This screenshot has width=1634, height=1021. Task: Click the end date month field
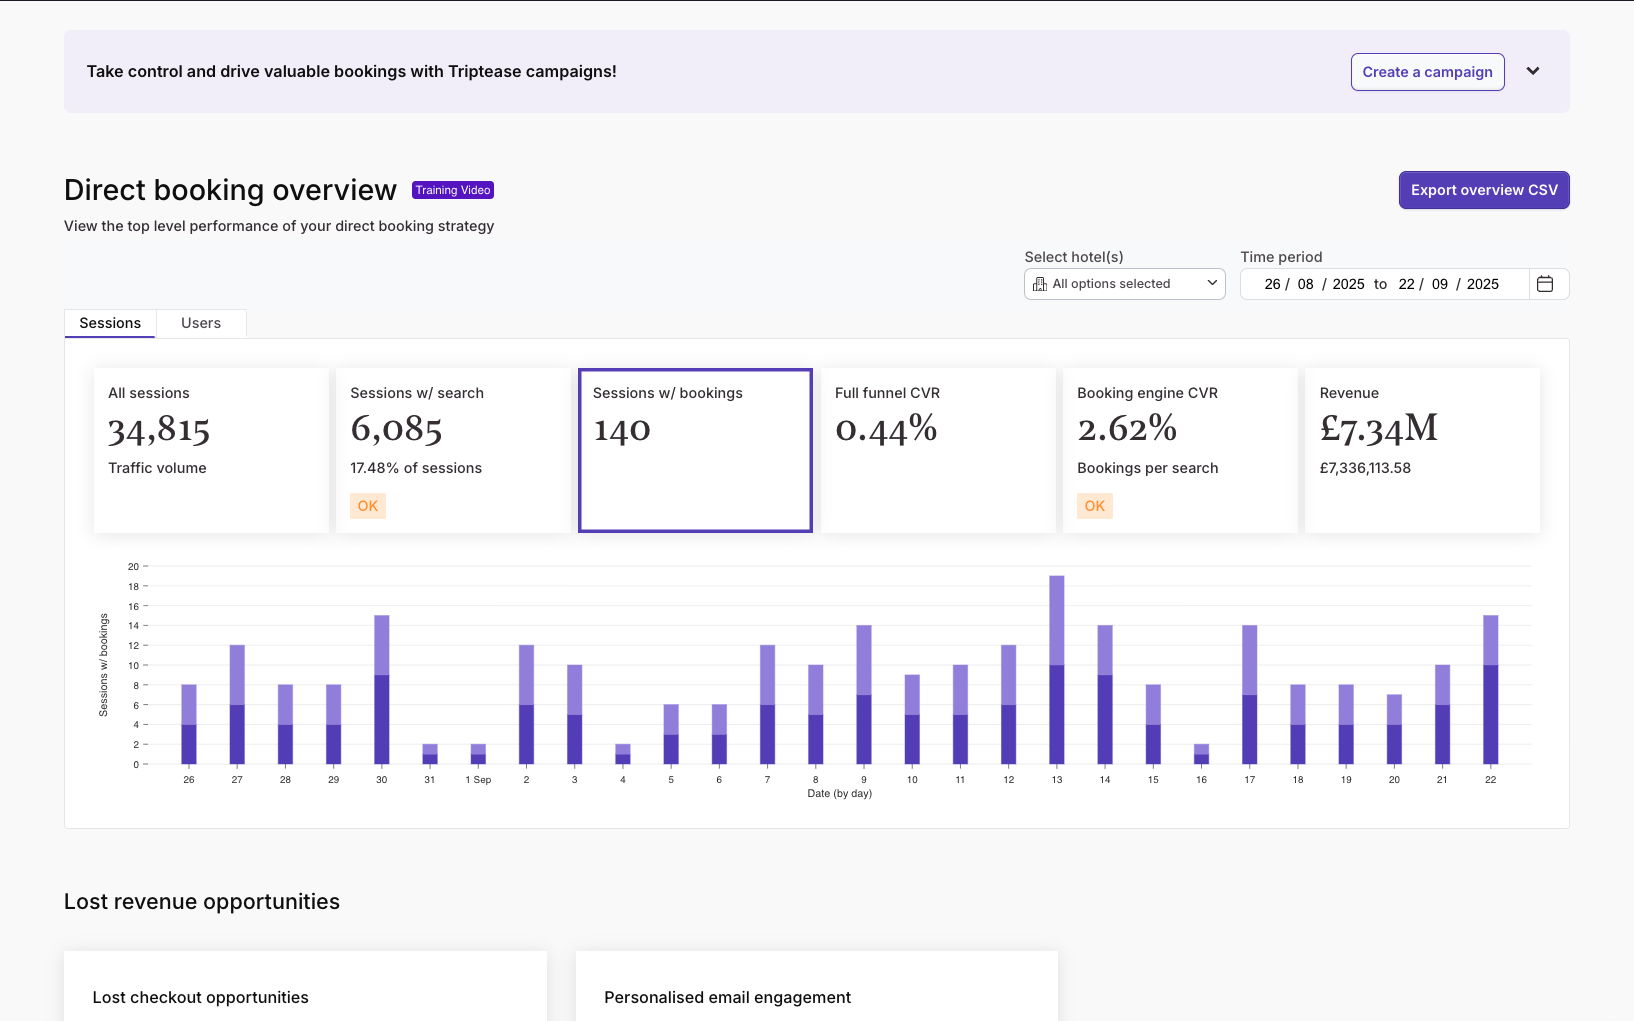pos(1439,284)
